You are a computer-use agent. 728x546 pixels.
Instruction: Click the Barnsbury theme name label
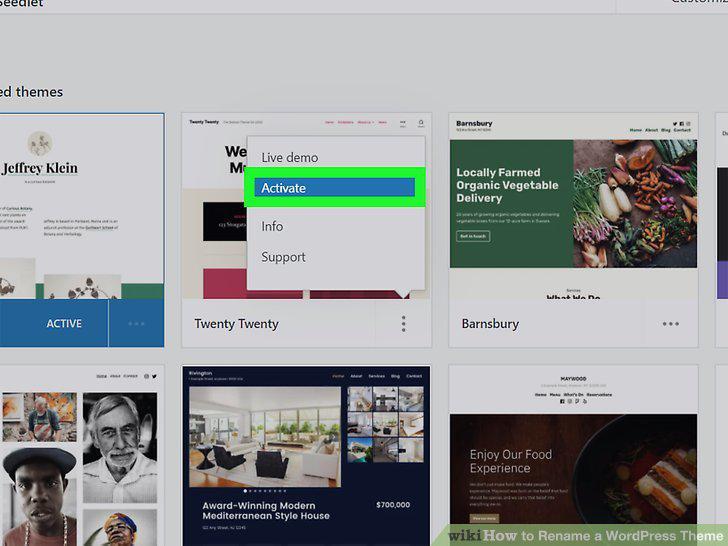(x=490, y=324)
